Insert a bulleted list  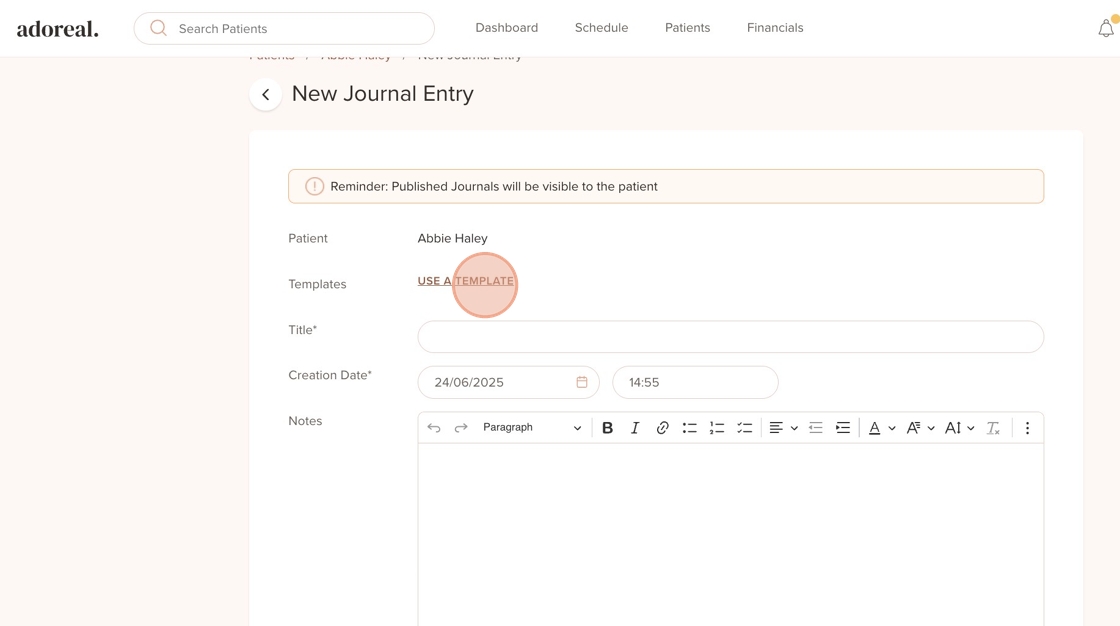(689, 428)
